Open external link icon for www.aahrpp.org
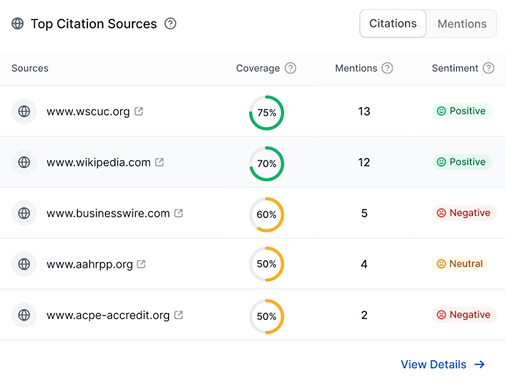This screenshot has height=390, width=505. click(x=141, y=264)
